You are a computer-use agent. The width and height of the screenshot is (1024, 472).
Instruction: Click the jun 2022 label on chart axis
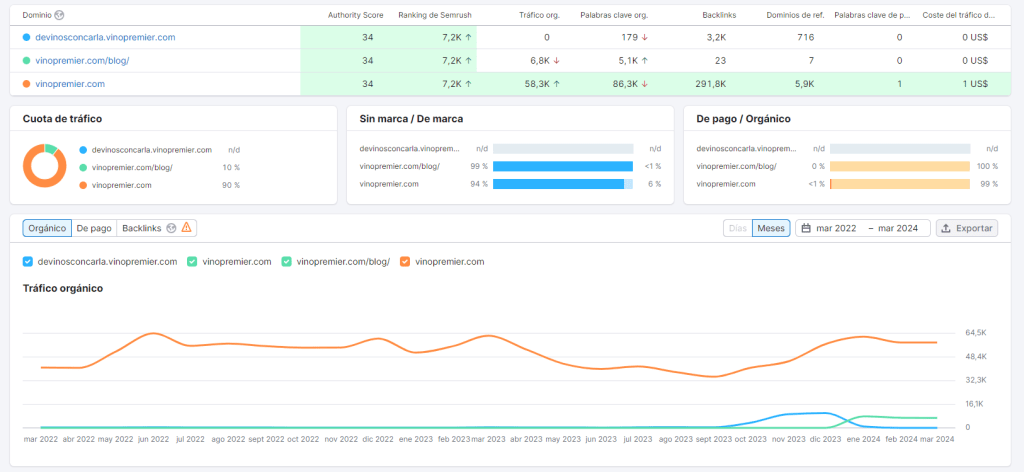[x=153, y=439]
